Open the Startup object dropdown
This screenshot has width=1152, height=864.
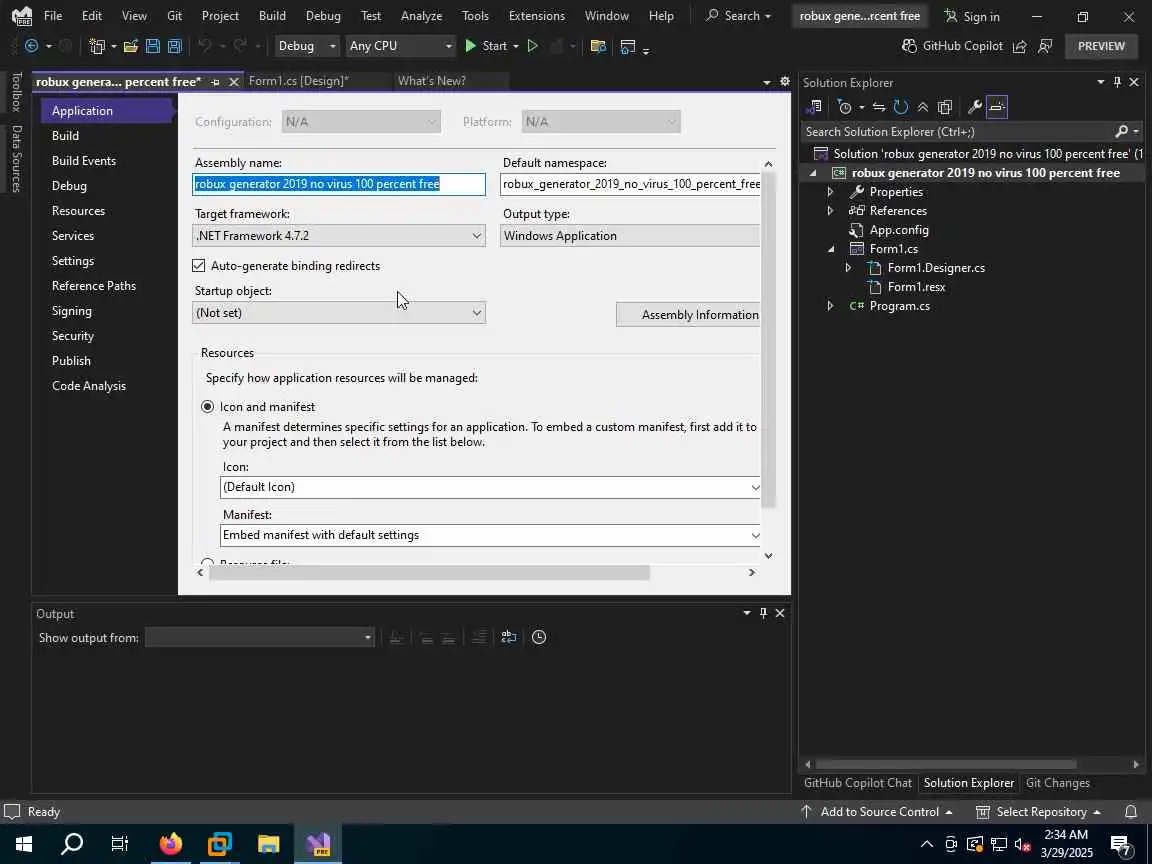(x=339, y=313)
